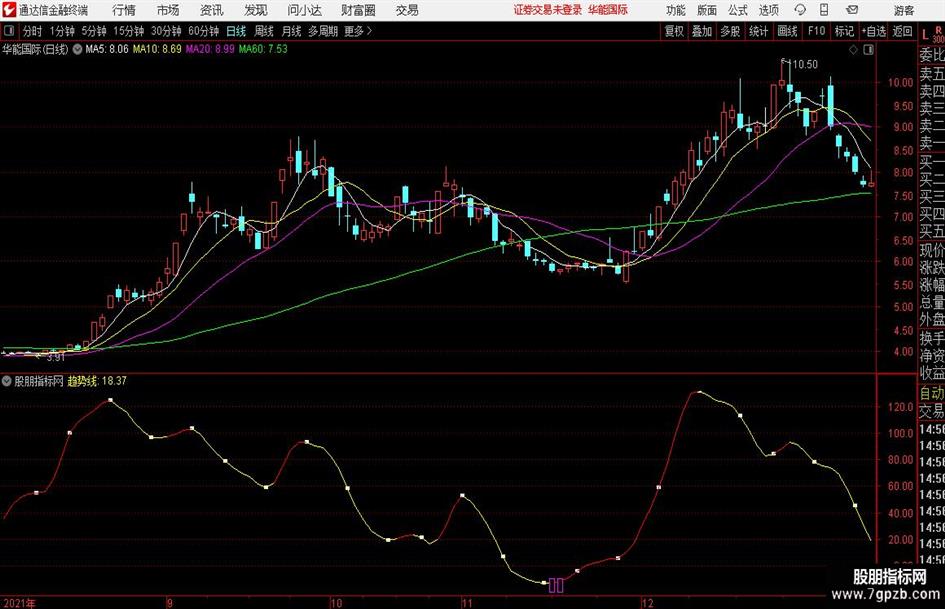Click the 3.91 low price label
Image resolution: width=945 pixels, height=609 pixels.
[55, 357]
